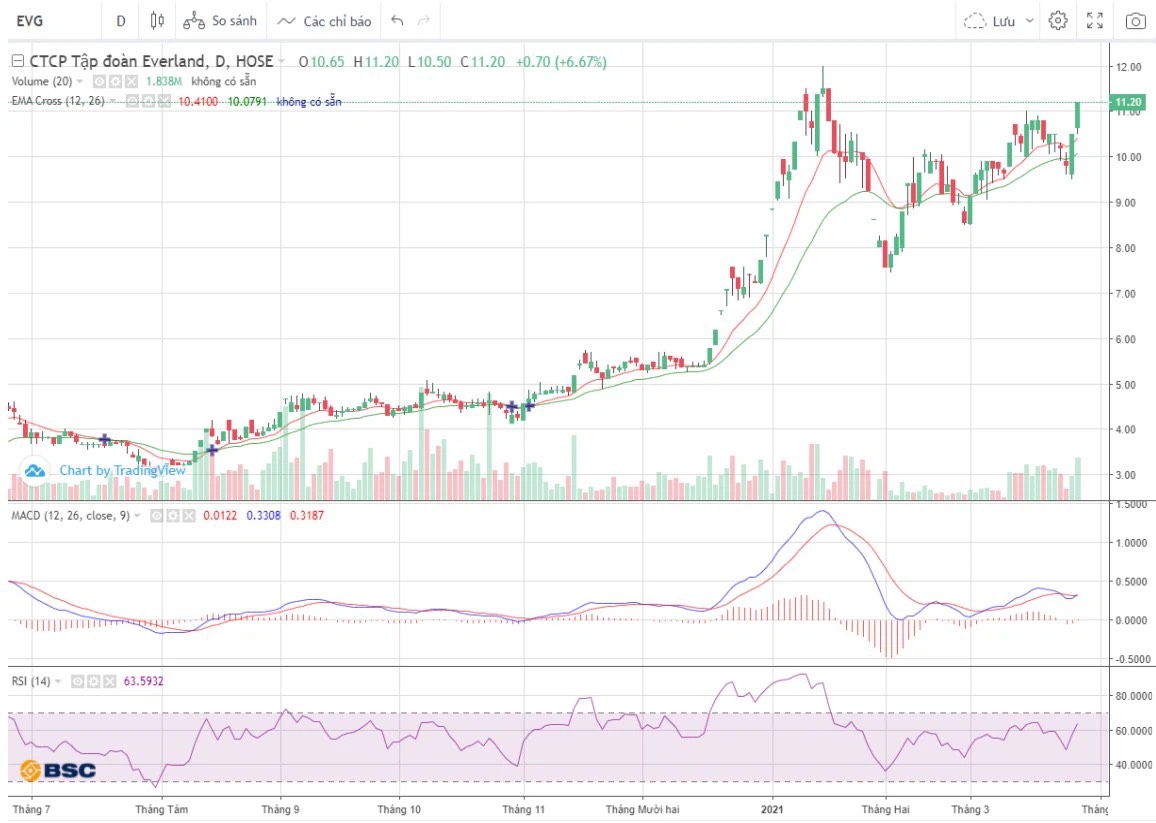The width and height of the screenshot is (1156, 823).
Task: Open the Các chỉ báo indicators menu
Action: click(x=324, y=20)
